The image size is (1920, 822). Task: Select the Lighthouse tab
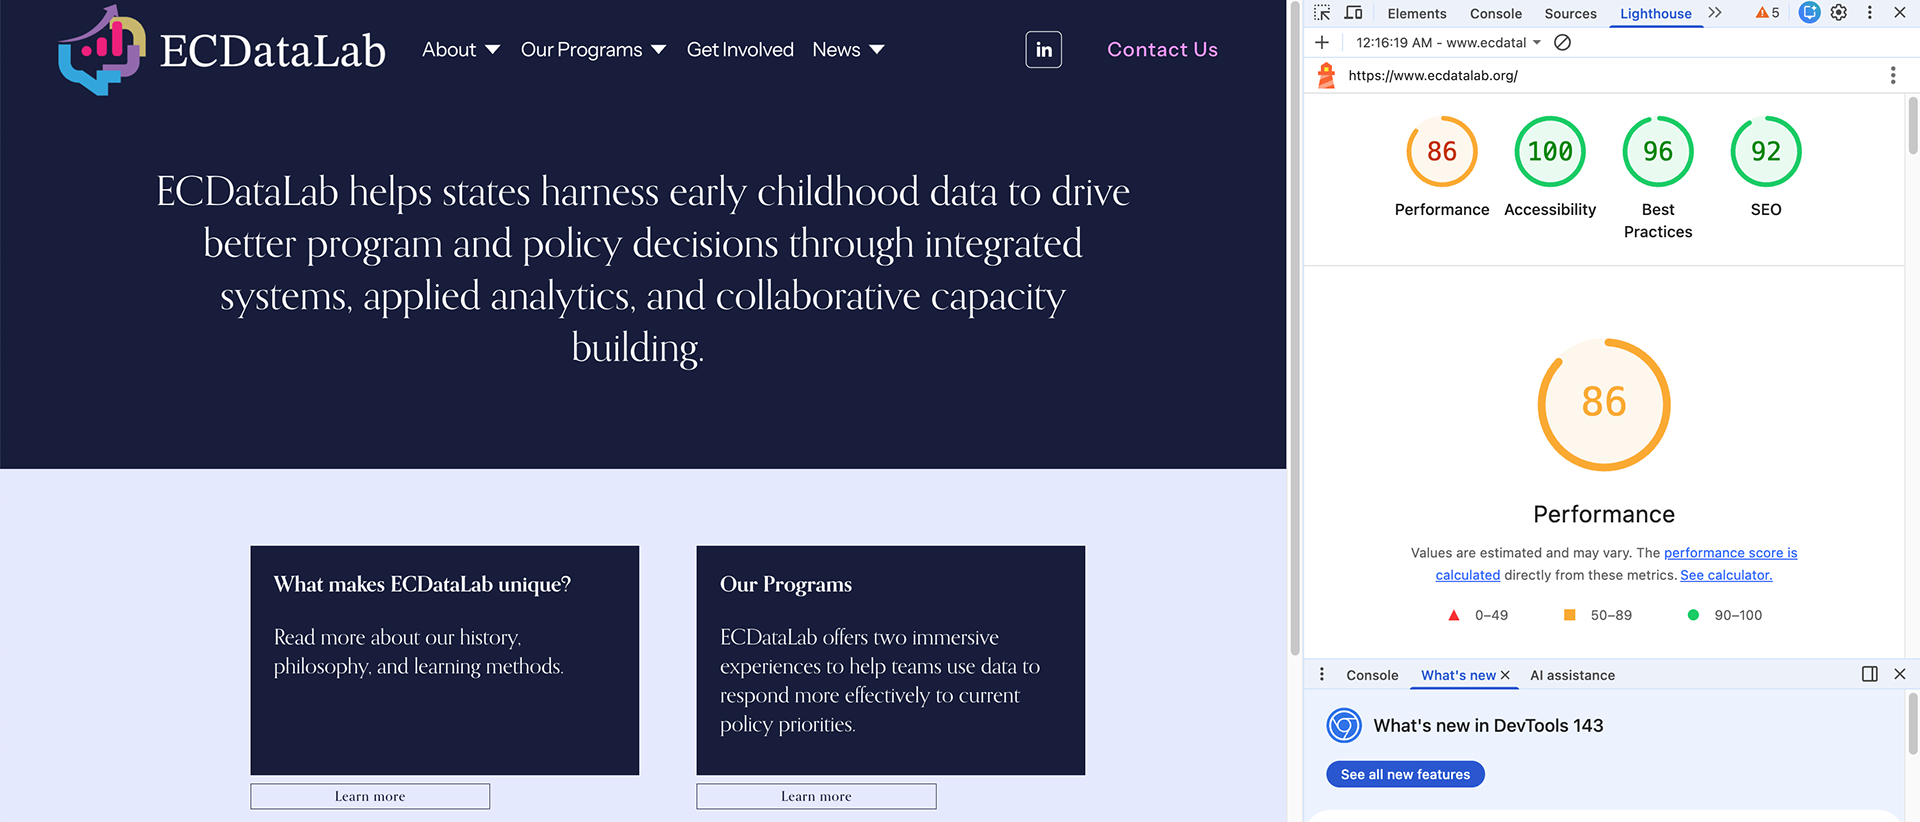pyautogui.click(x=1655, y=13)
